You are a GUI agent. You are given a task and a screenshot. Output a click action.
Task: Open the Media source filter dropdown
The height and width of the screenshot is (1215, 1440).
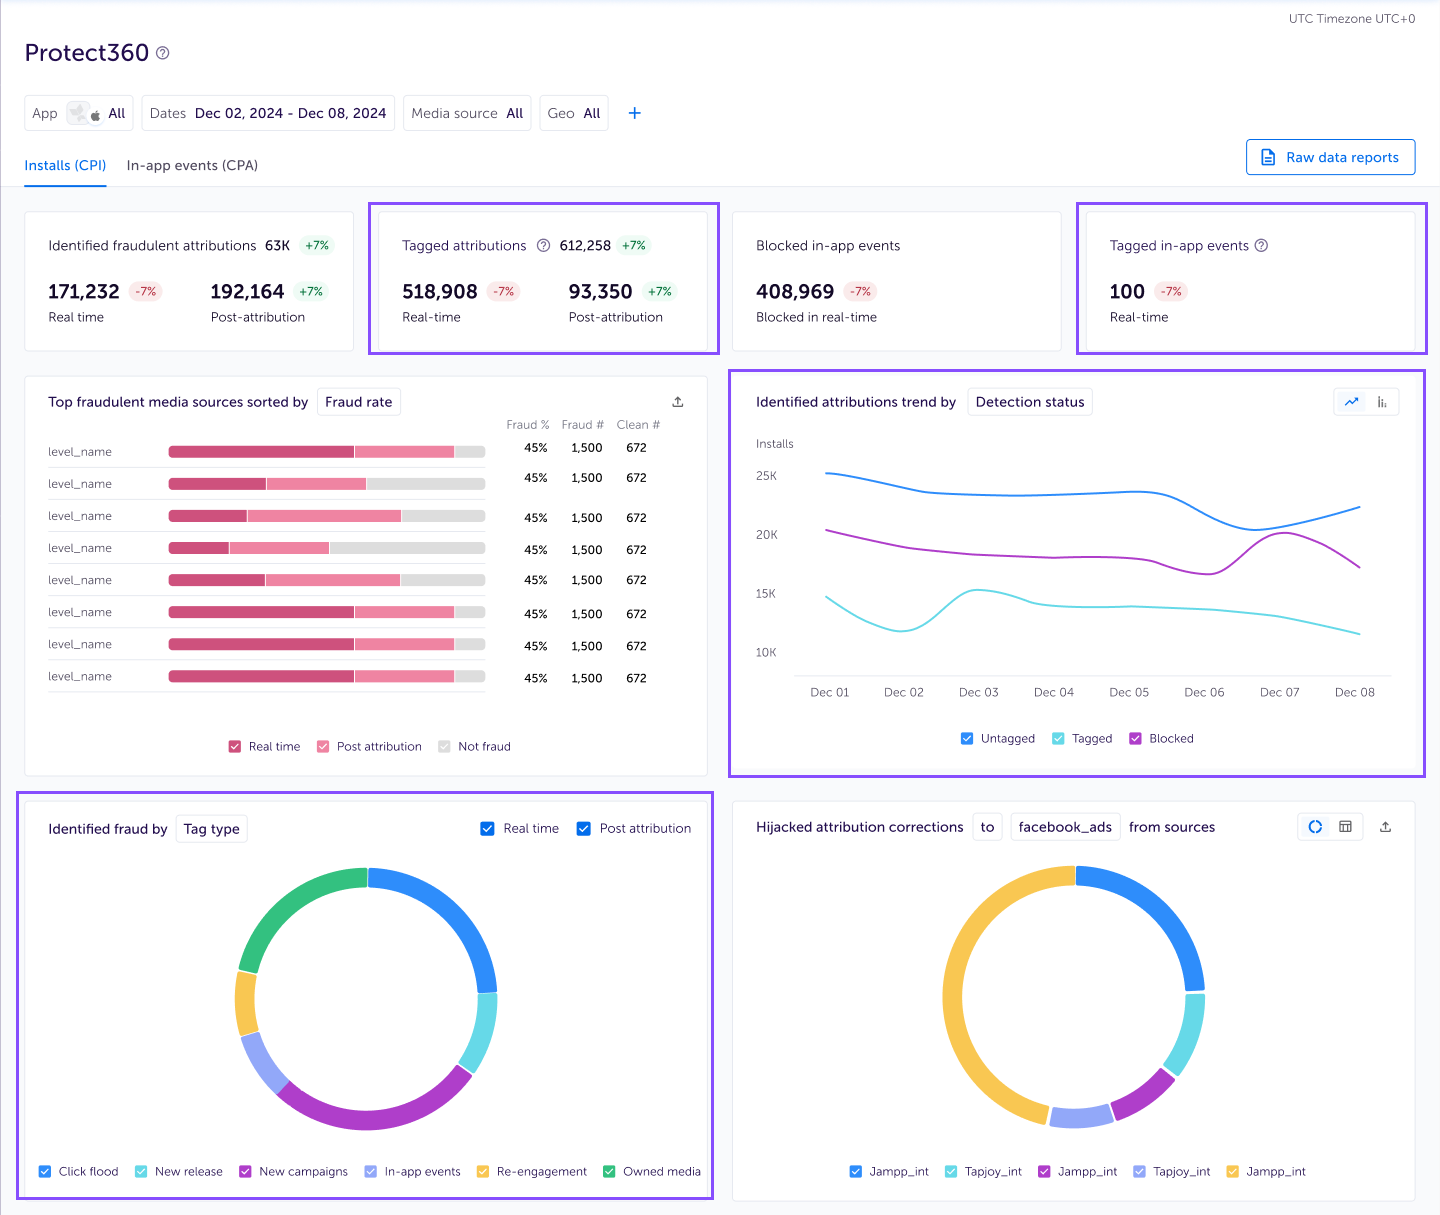pos(467,113)
